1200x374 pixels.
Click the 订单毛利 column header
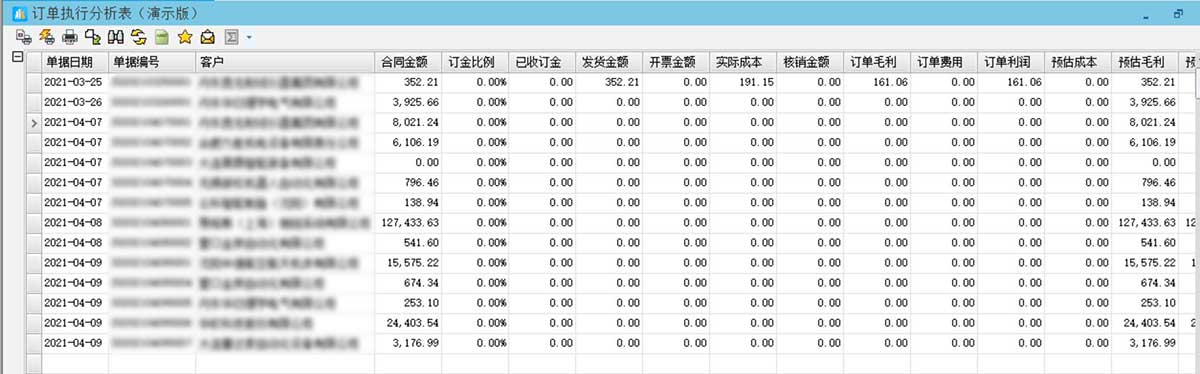tap(878, 61)
